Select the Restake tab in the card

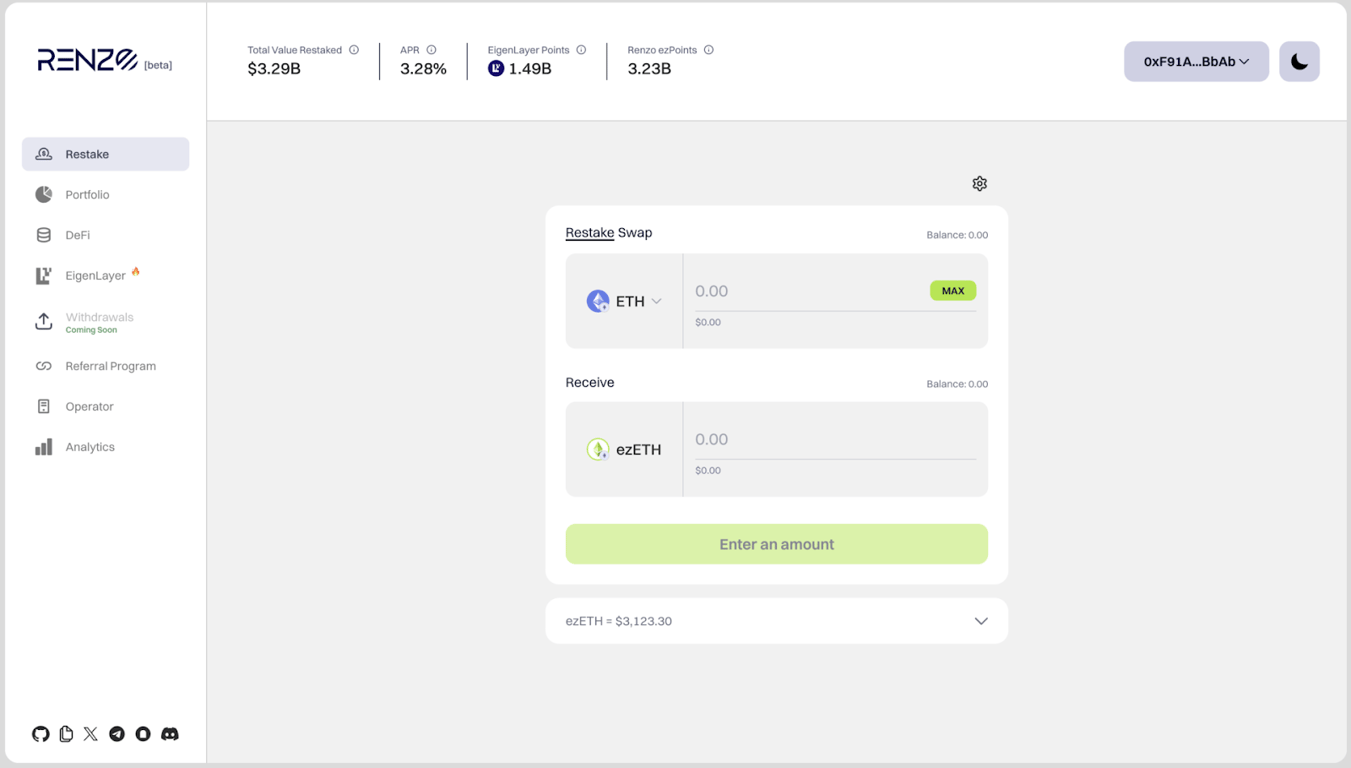(x=590, y=233)
